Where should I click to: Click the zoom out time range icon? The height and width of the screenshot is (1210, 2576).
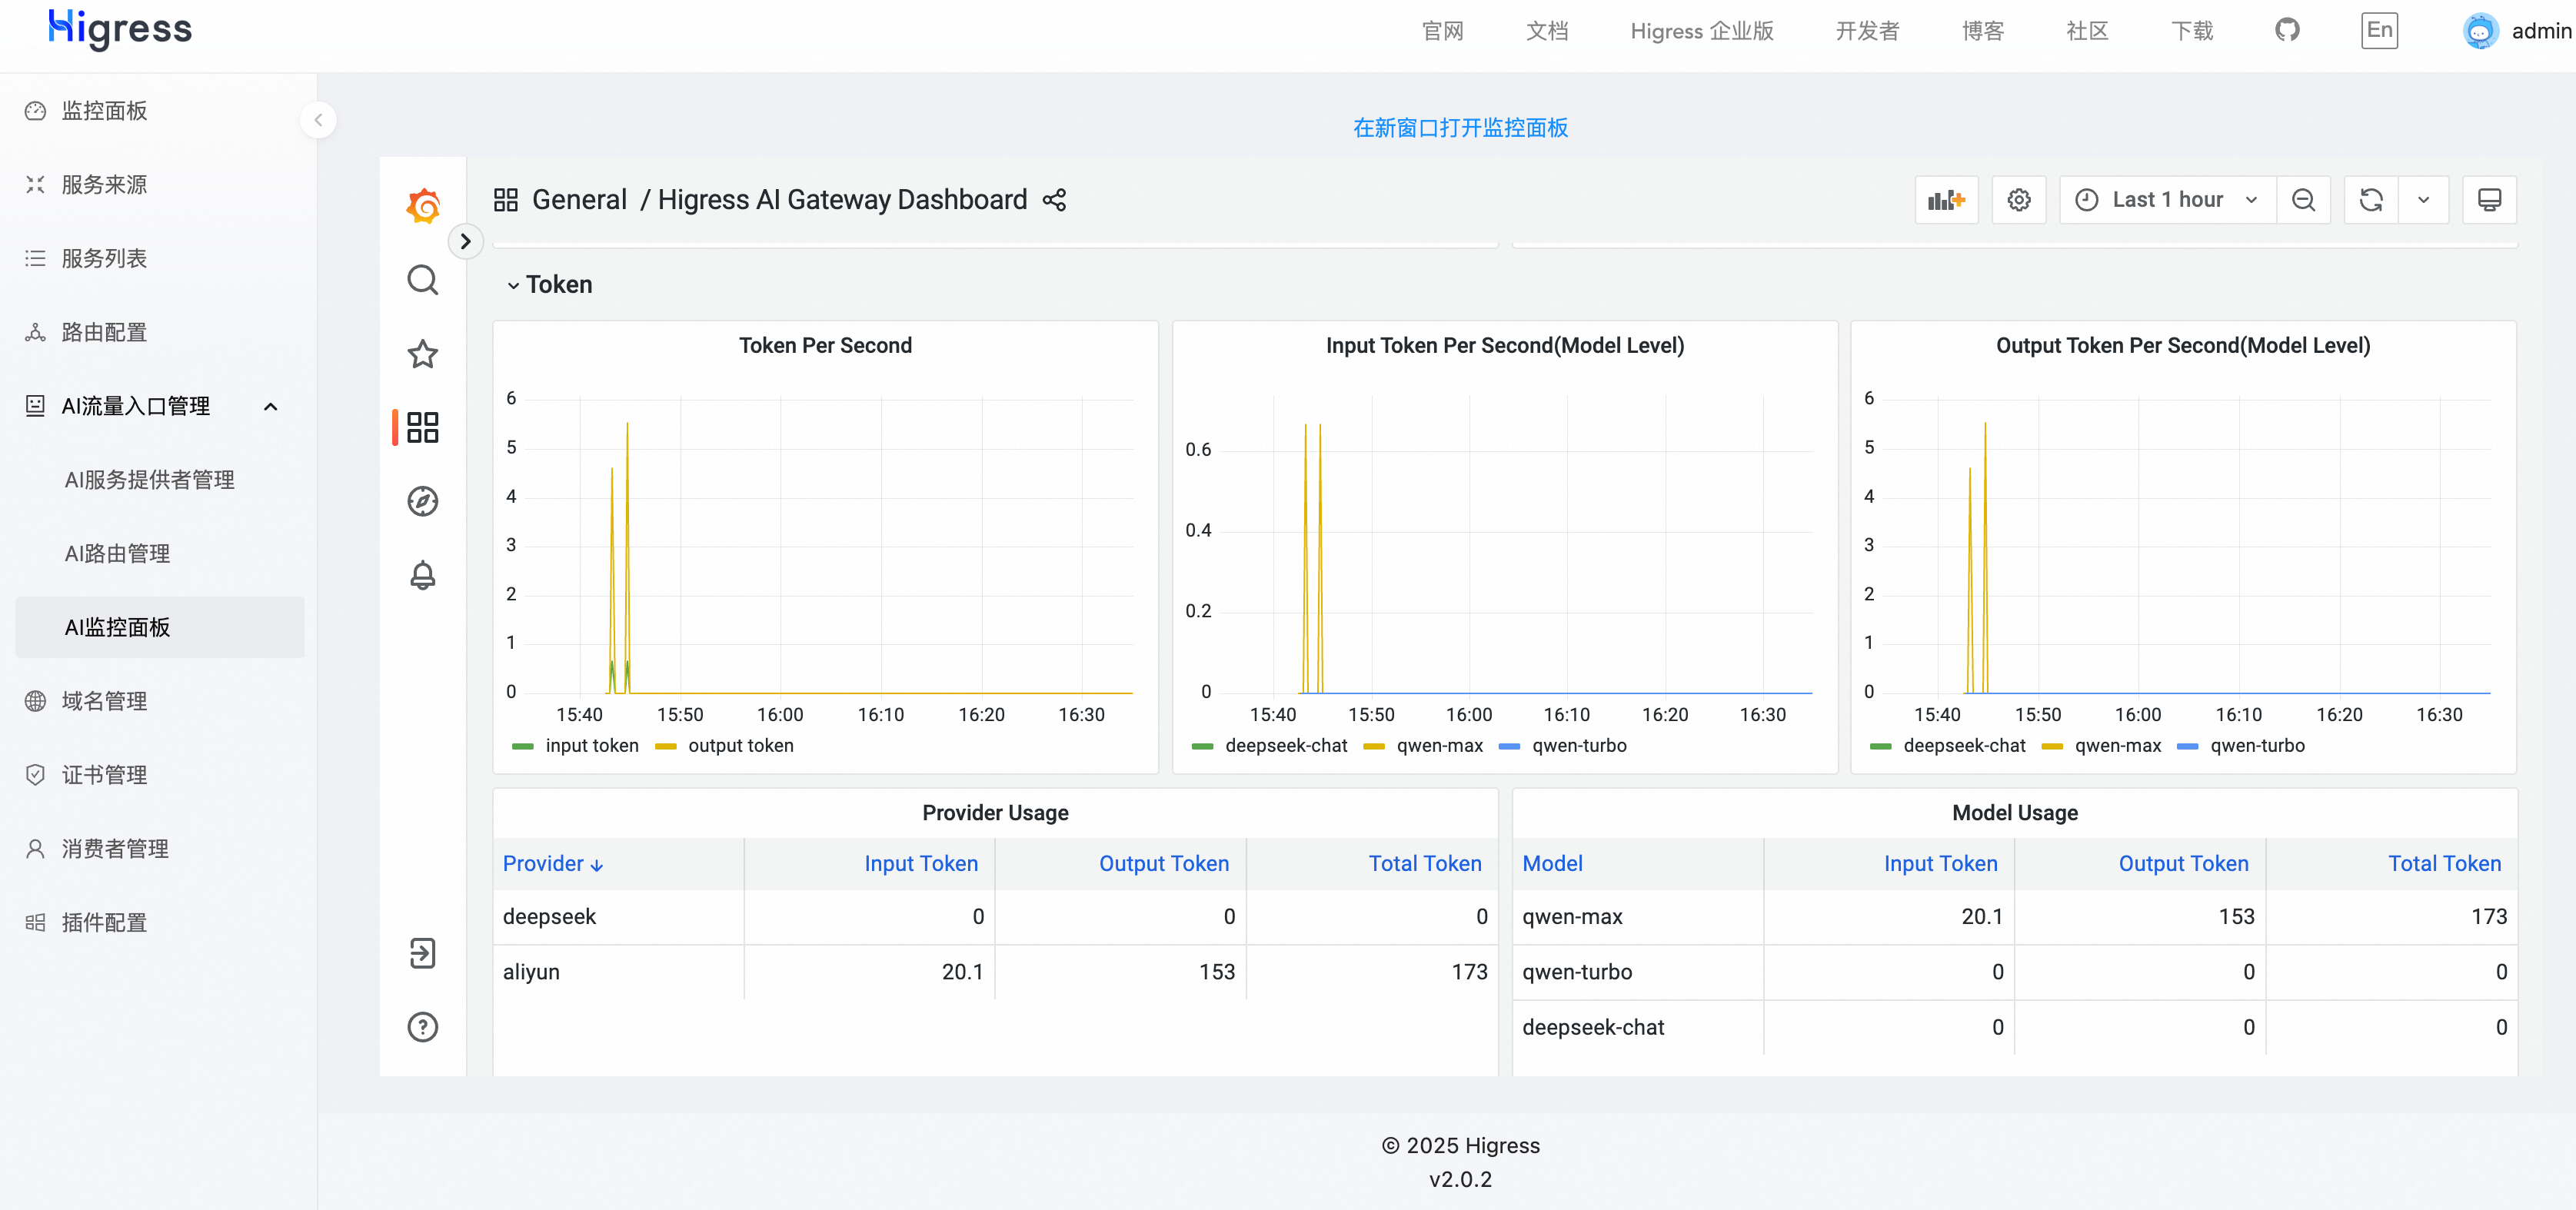click(2303, 200)
